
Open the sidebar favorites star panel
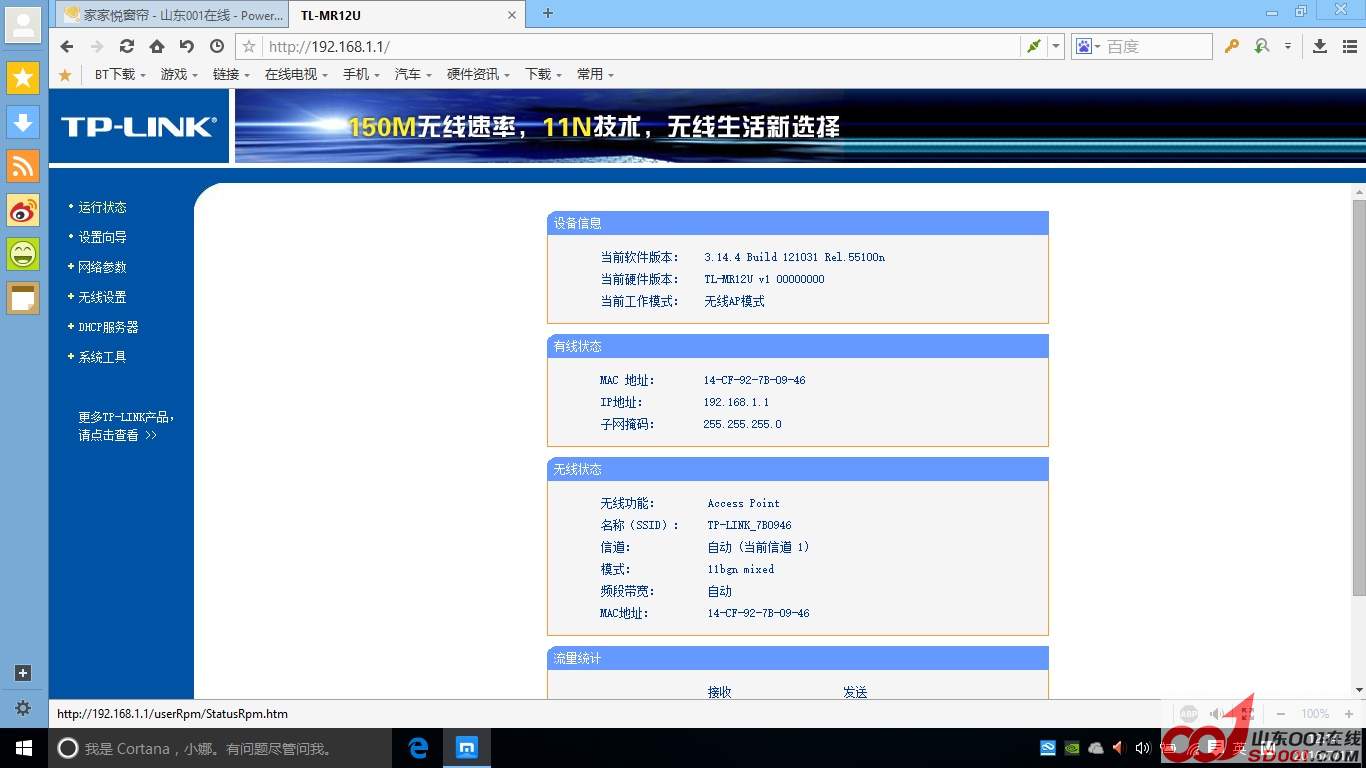23,77
